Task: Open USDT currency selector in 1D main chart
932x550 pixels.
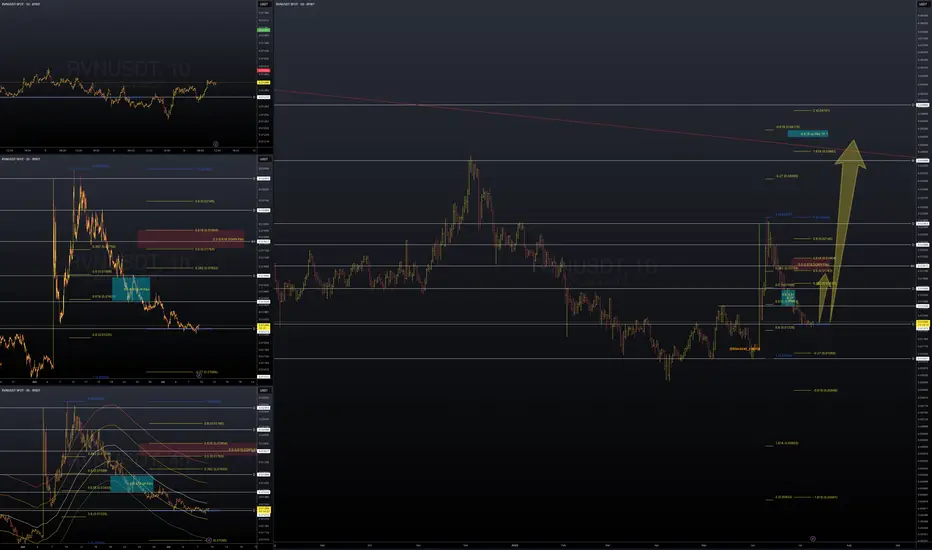Action: (922, 4)
